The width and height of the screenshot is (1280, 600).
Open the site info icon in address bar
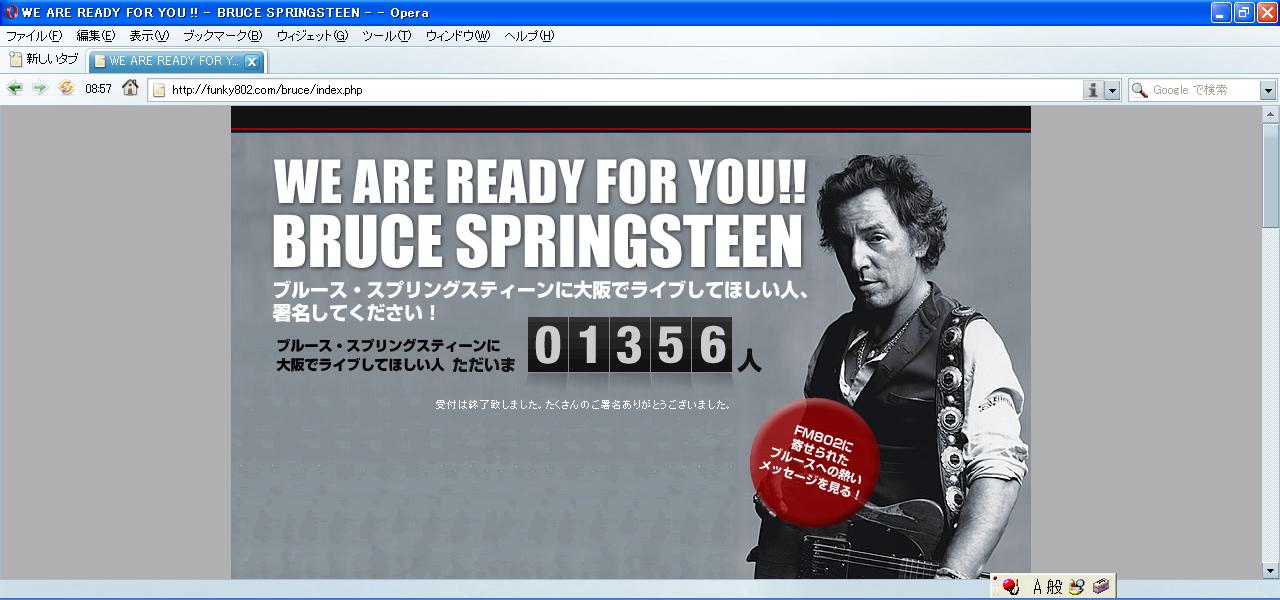1093,90
